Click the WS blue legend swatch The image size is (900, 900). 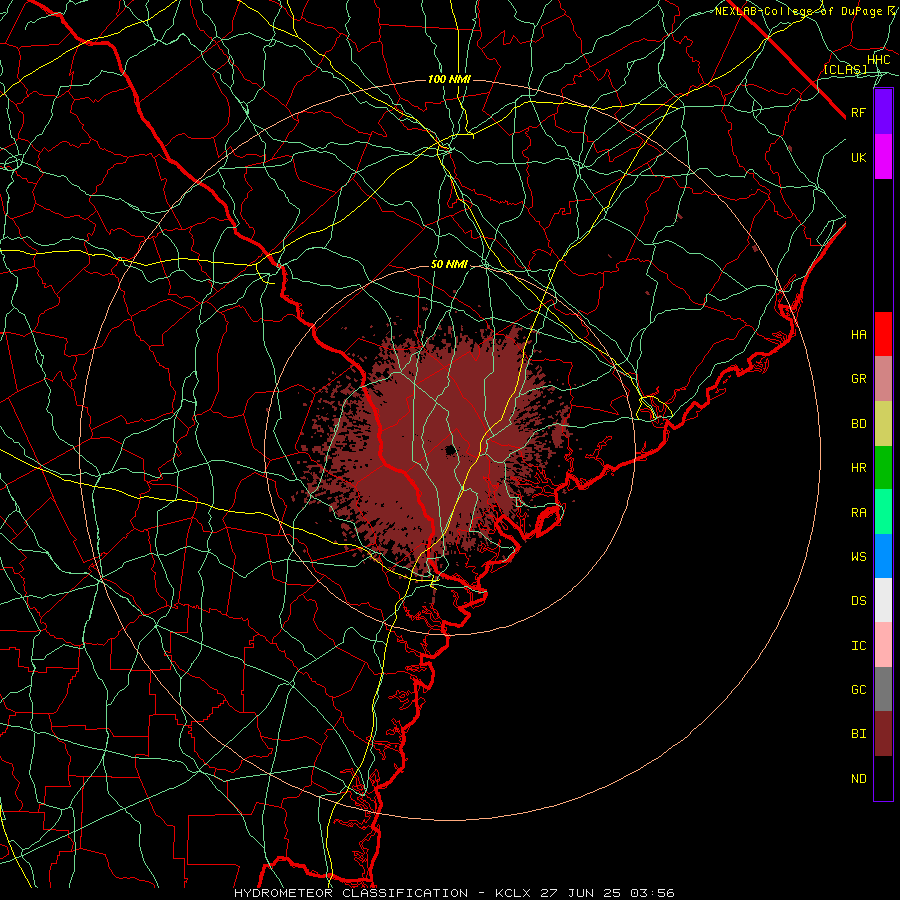pyautogui.click(x=883, y=556)
